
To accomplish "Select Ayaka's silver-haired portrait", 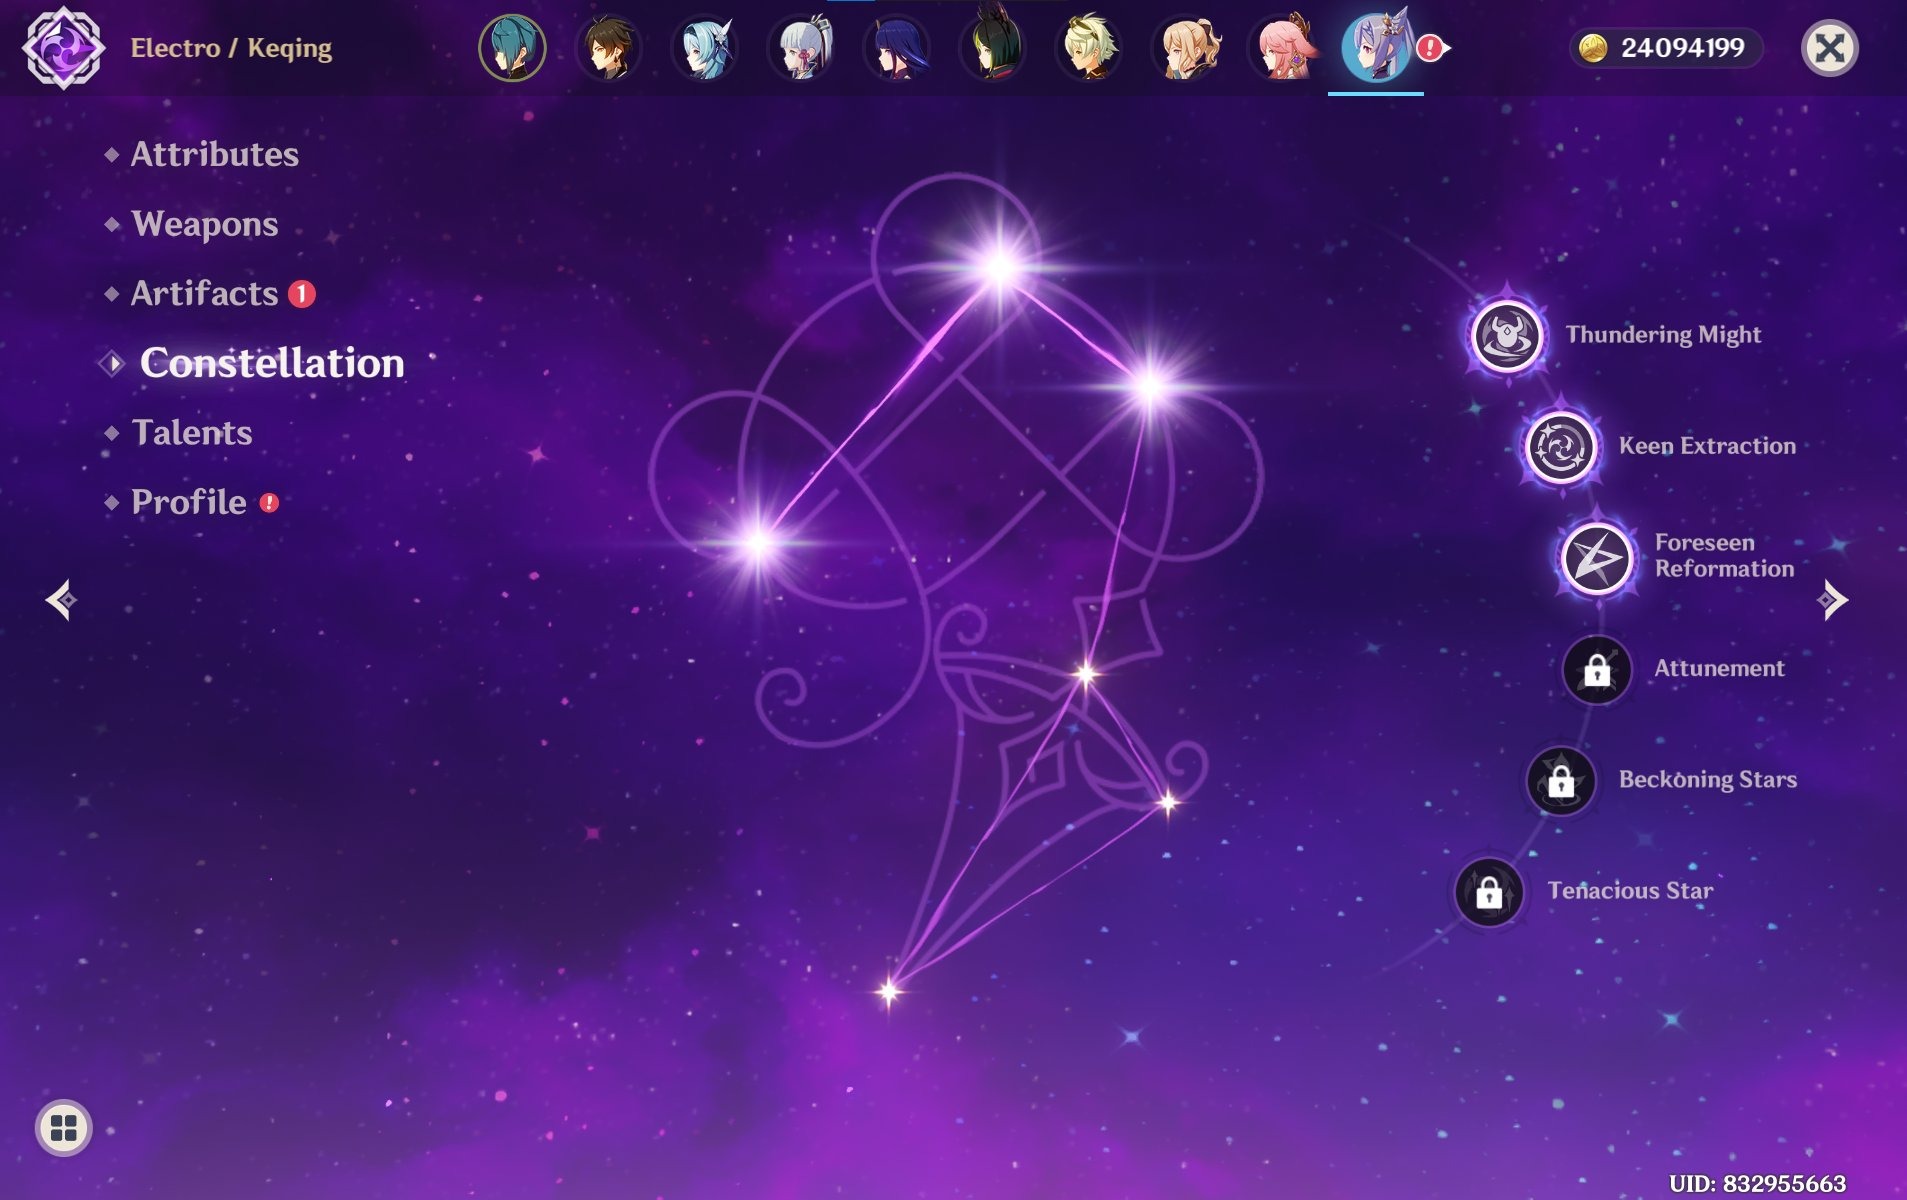I will (x=801, y=47).
